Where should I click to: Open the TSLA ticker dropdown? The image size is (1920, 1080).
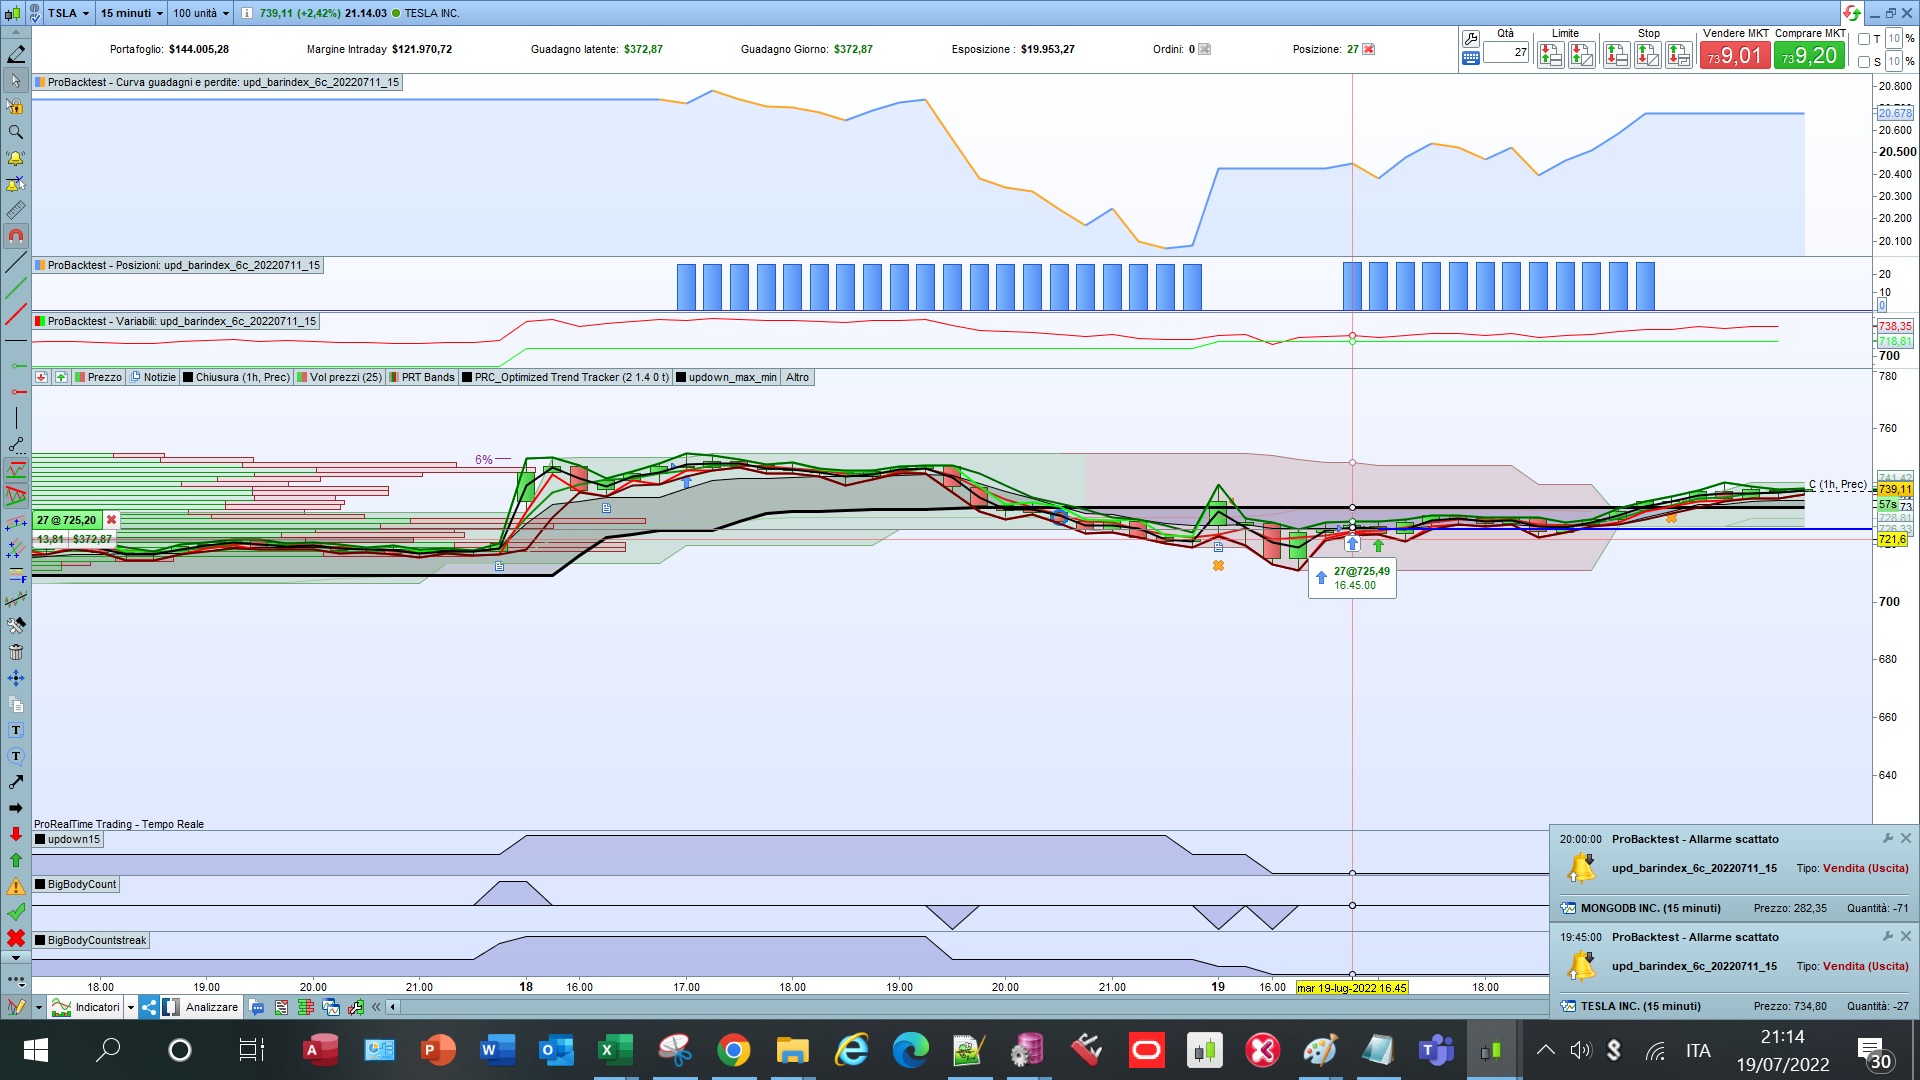click(85, 13)
